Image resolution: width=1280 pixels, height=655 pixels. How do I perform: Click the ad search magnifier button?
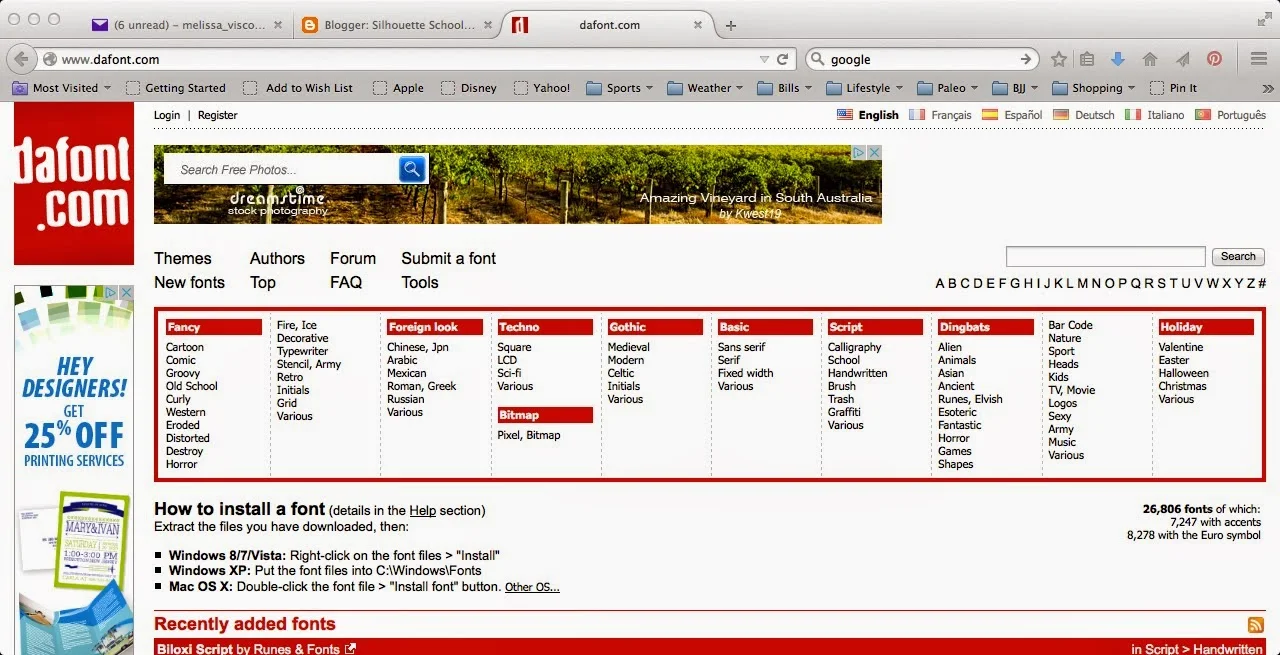(412, 169)
